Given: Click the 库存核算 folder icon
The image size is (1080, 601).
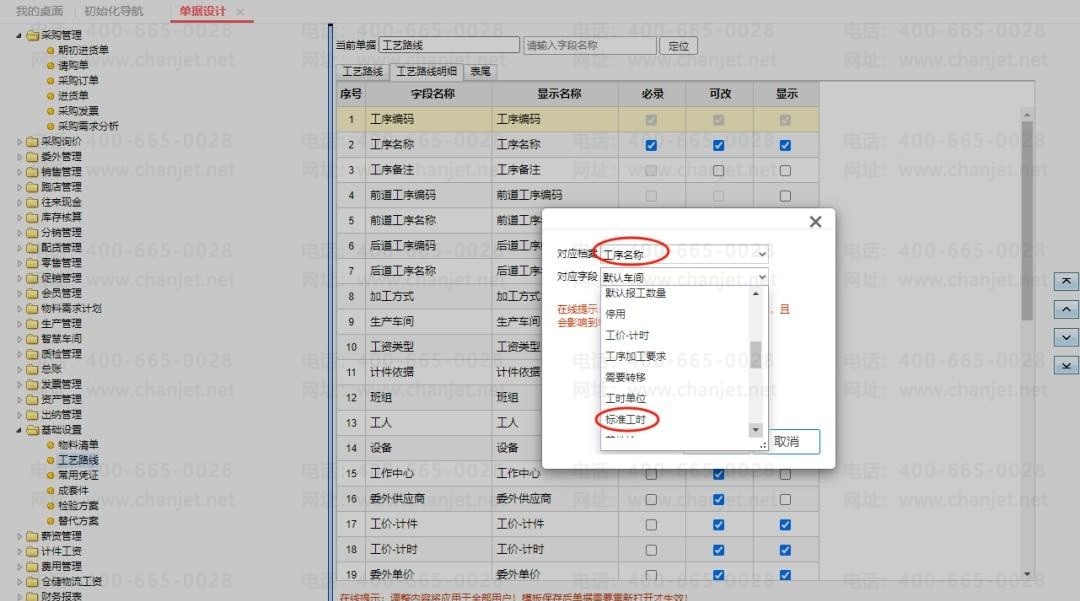Looking at the screenshot, I should click(32, 218).
